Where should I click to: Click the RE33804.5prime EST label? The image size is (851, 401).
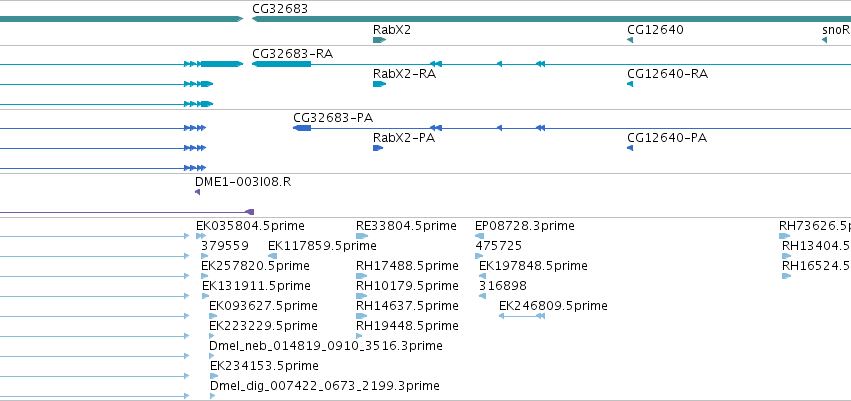coord(407,226)
